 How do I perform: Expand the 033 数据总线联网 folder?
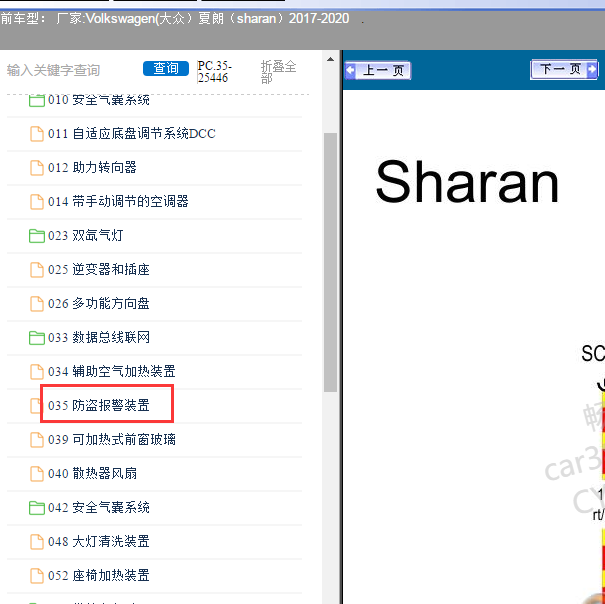point(99,338)
